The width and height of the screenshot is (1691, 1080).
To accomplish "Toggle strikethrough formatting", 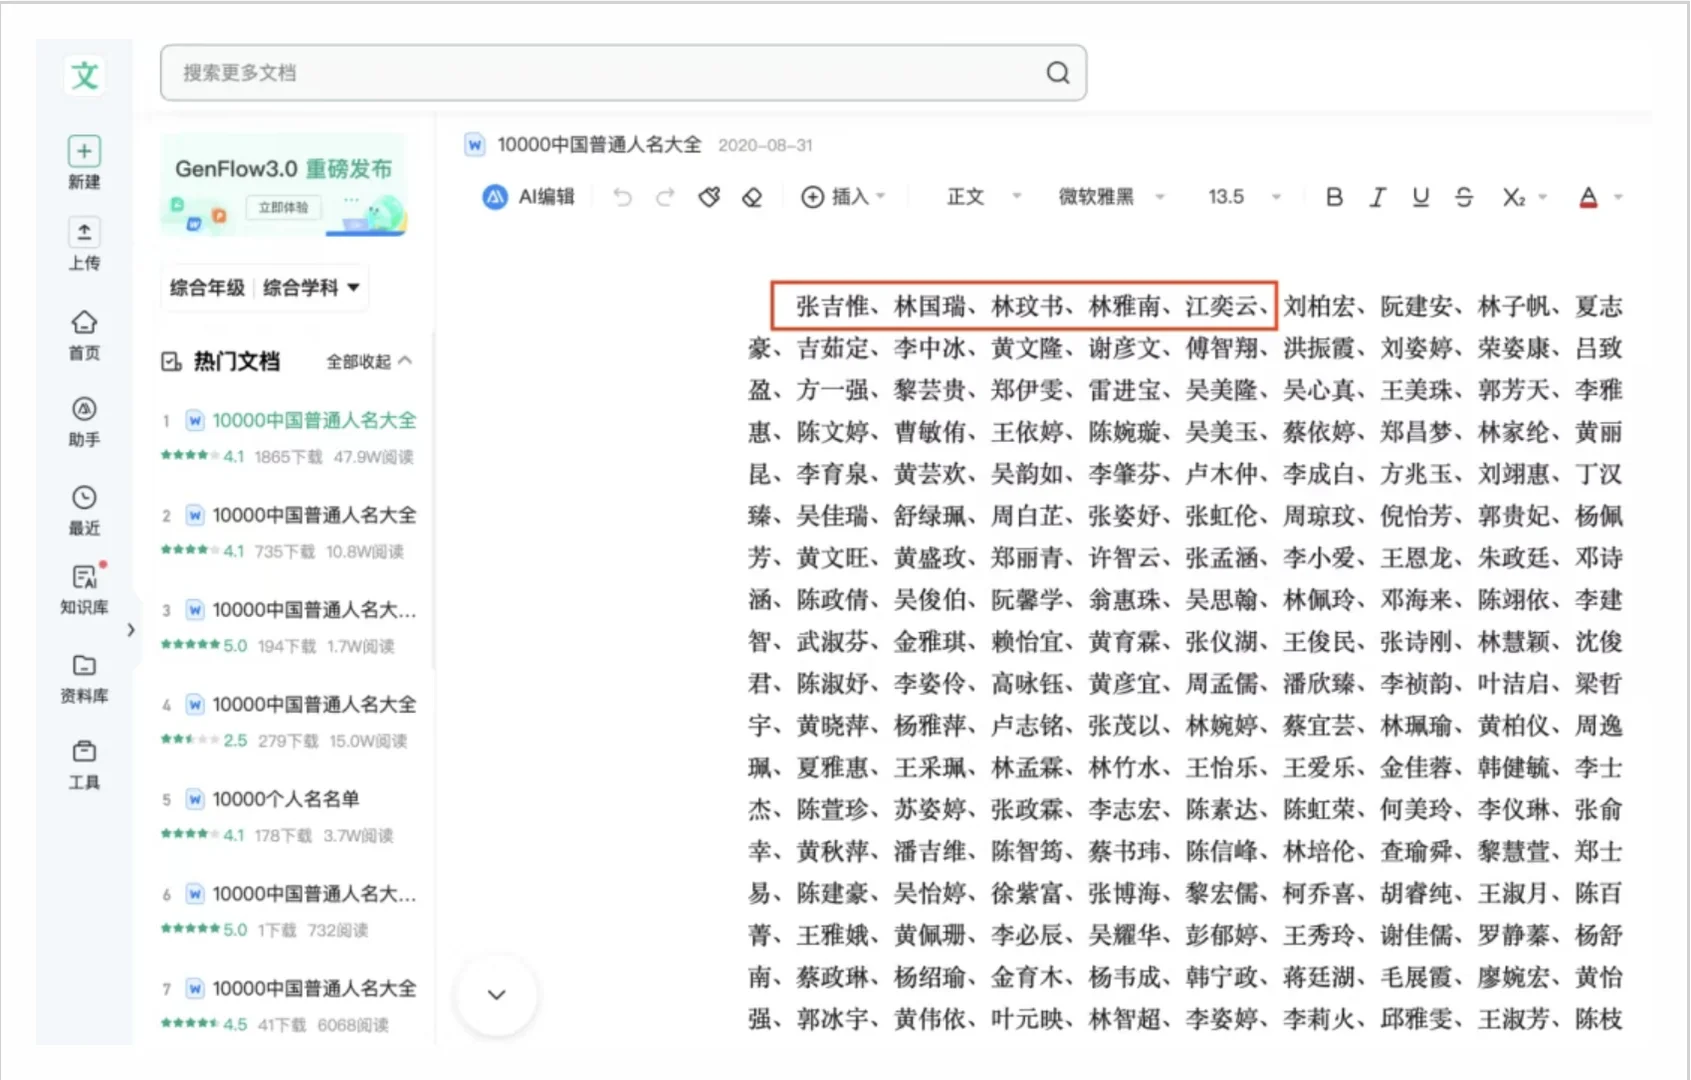I will pos(1463,197).
